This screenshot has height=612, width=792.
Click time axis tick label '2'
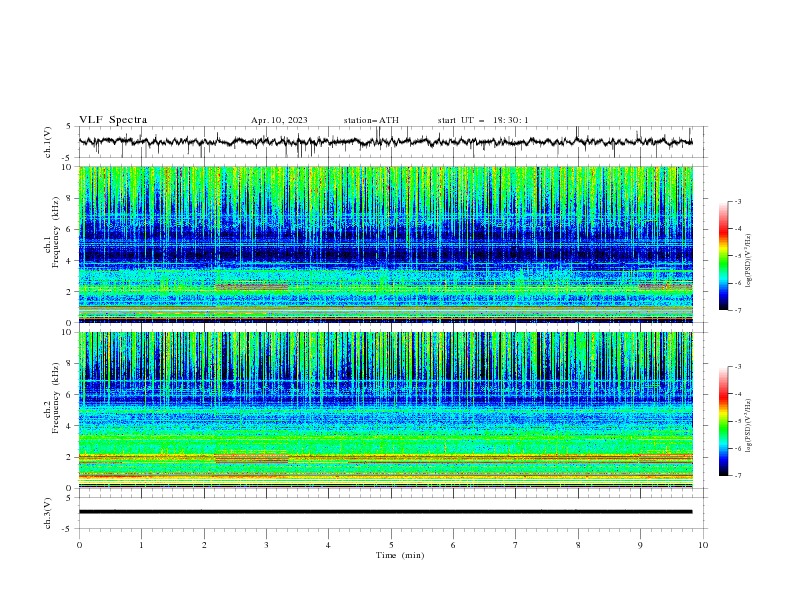pyautogui.click(x=204, y=545)
